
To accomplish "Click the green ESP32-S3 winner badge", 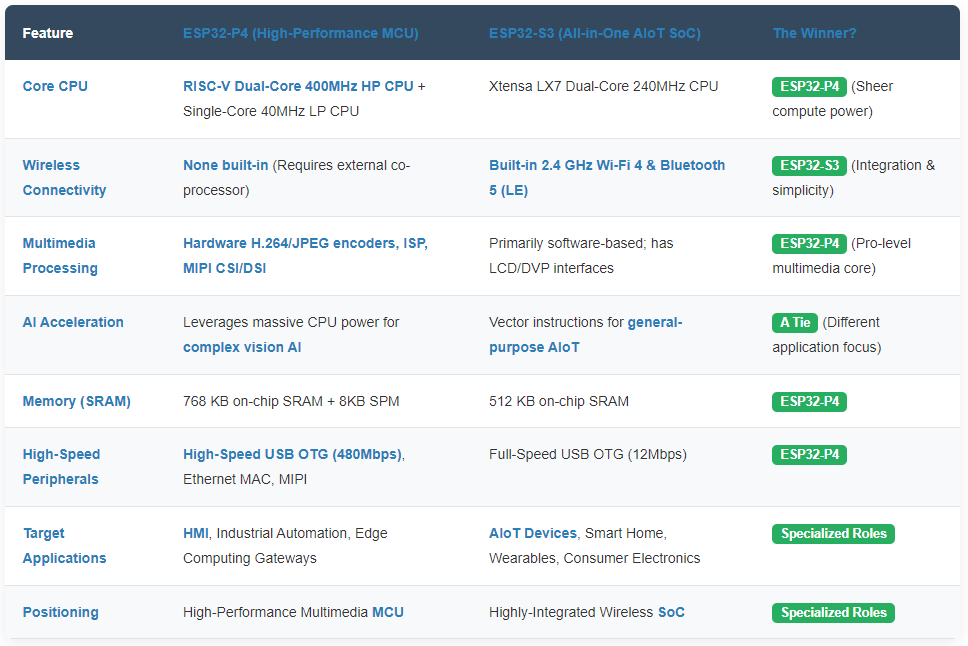I will 809,165.
